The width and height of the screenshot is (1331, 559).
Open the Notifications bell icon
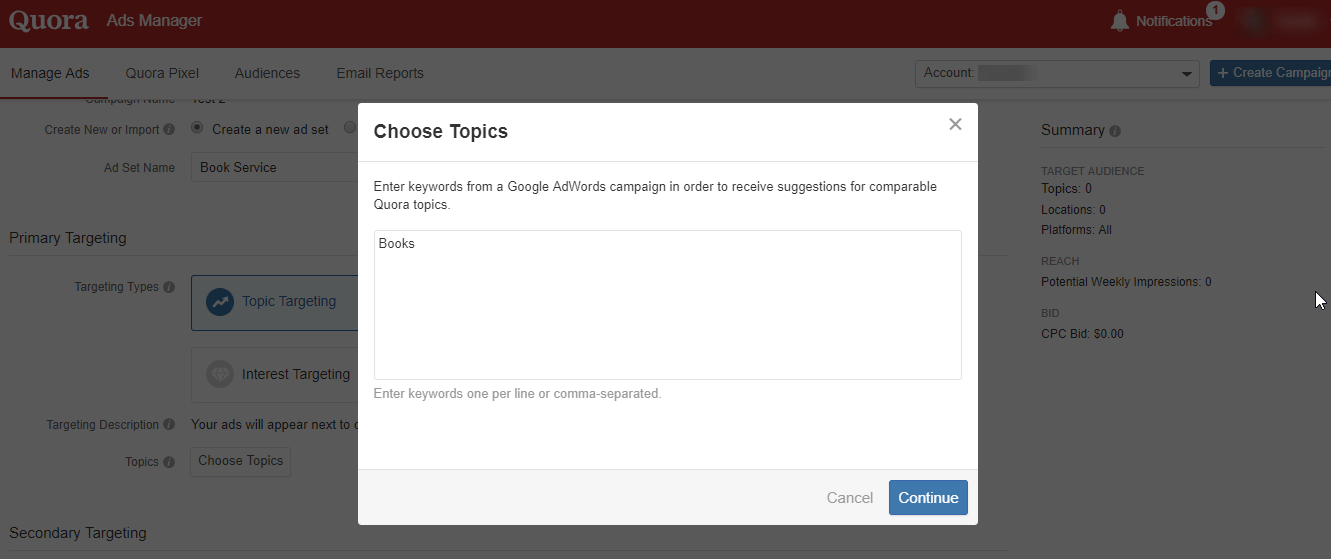click(1120, 21)
